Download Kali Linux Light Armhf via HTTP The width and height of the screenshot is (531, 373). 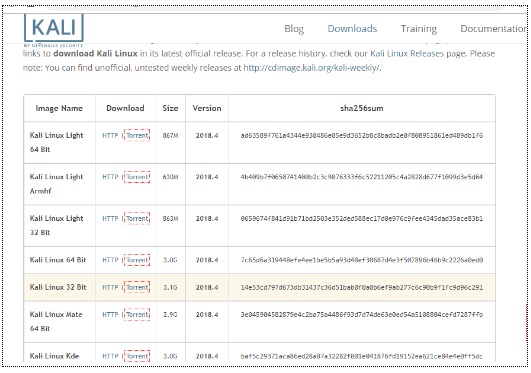tap(110, 177)
